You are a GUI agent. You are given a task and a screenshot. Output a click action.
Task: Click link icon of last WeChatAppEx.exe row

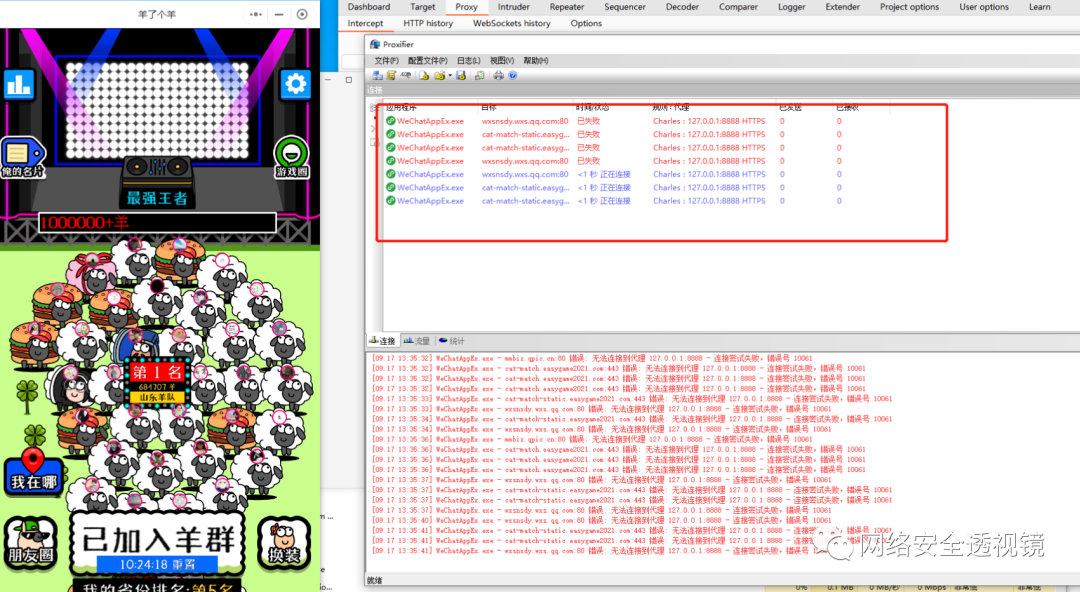pos(391,201)
